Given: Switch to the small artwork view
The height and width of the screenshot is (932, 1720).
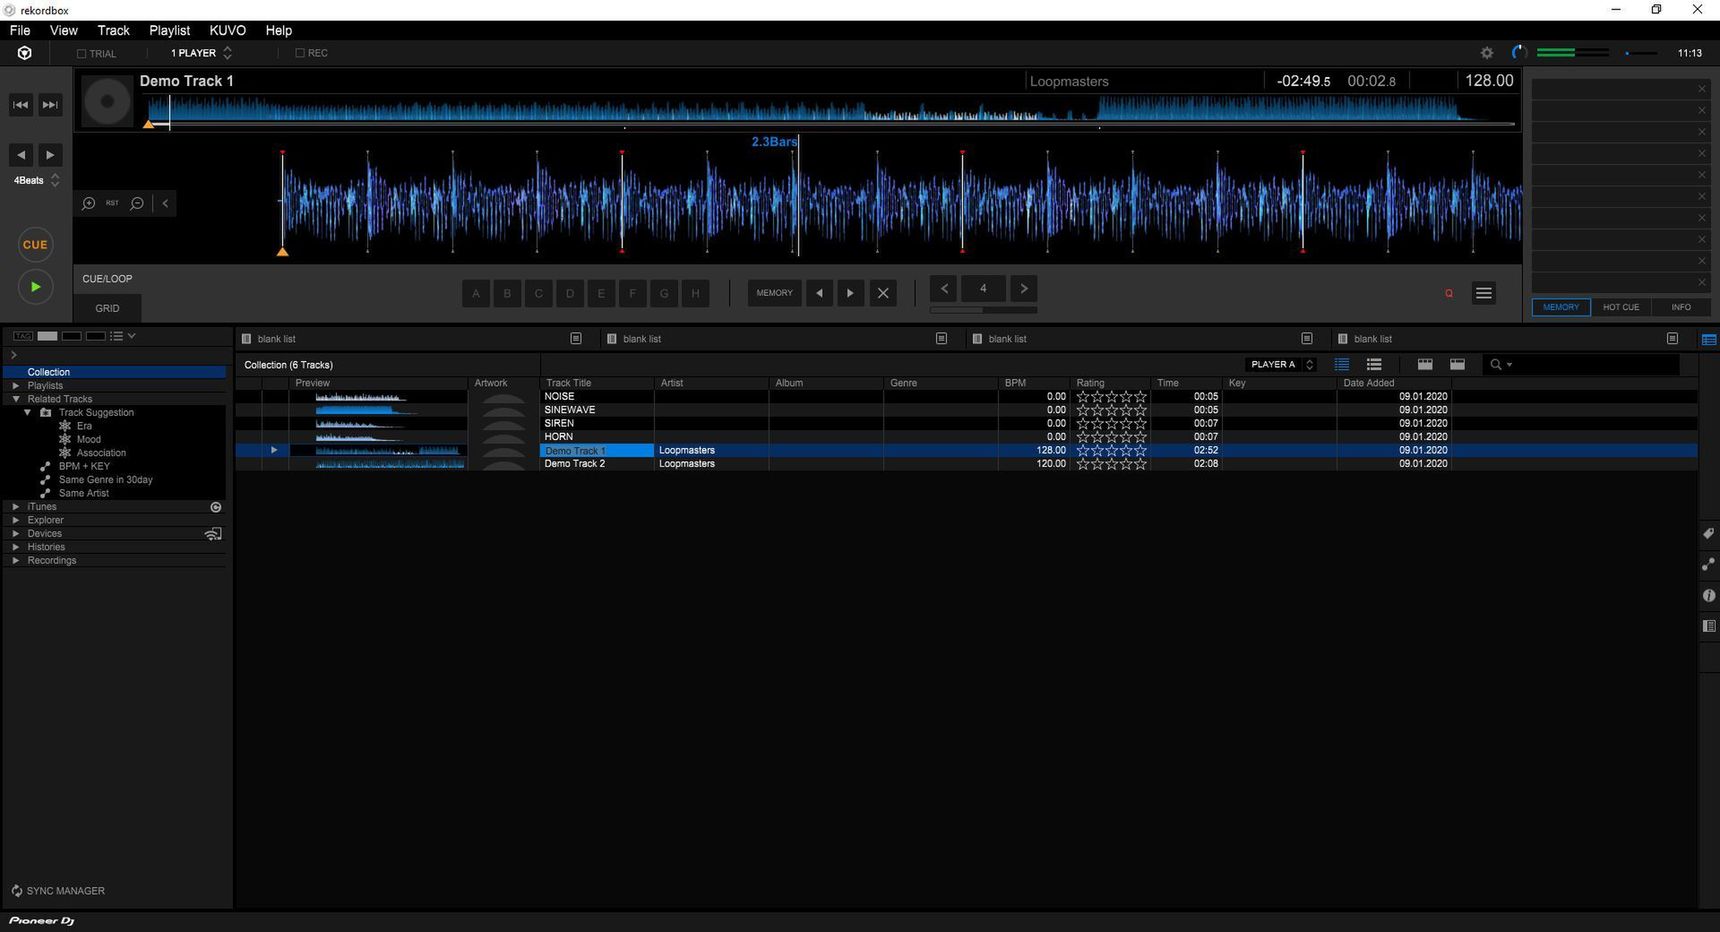Looking at the screenshot, I should coord(1425,365).
